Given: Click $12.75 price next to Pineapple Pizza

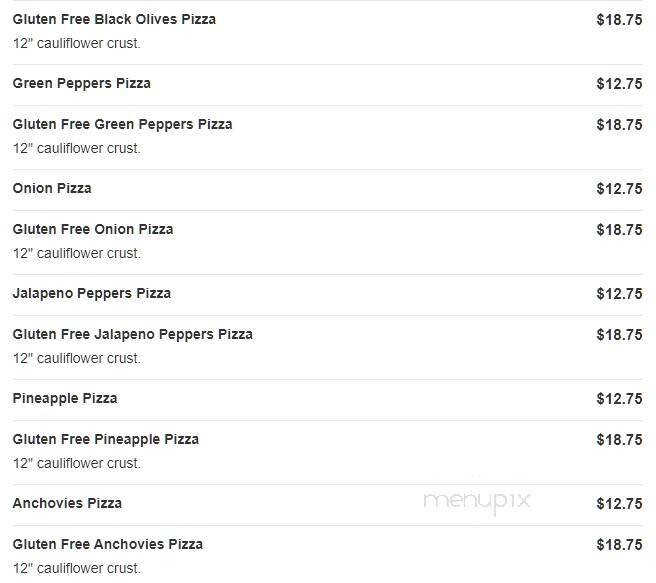Looking at the screenshot, I should coord(619,399).
